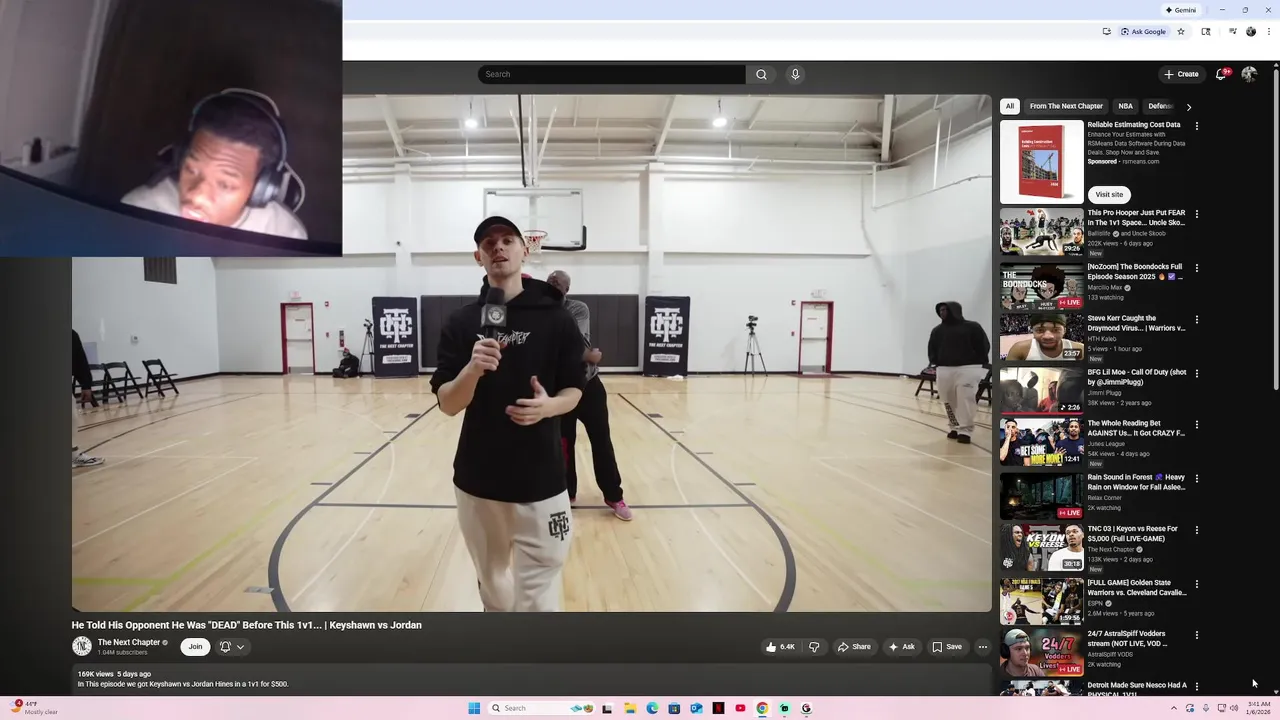Open Chrome three-dot menu
This screenshot has height=720, width=1280.
point(1269,32)
